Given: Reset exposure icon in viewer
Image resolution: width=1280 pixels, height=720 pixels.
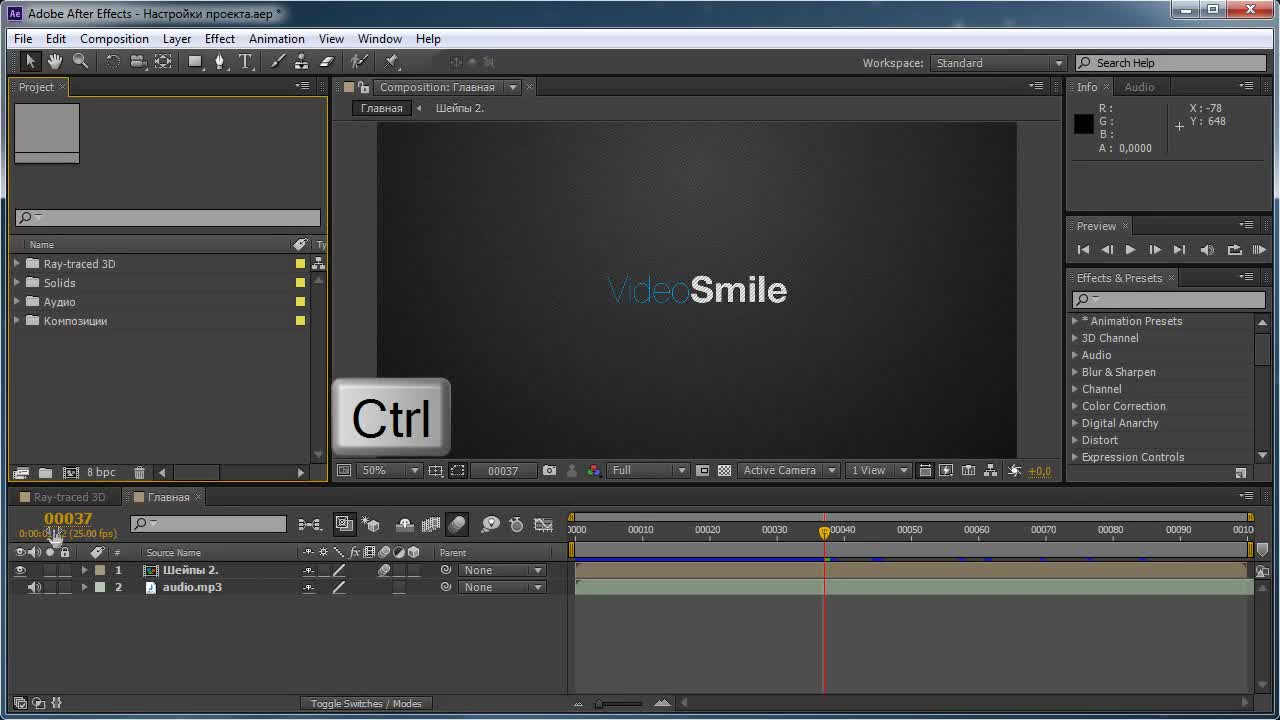Looking at the screenshot, I should tap(1015, 470).
